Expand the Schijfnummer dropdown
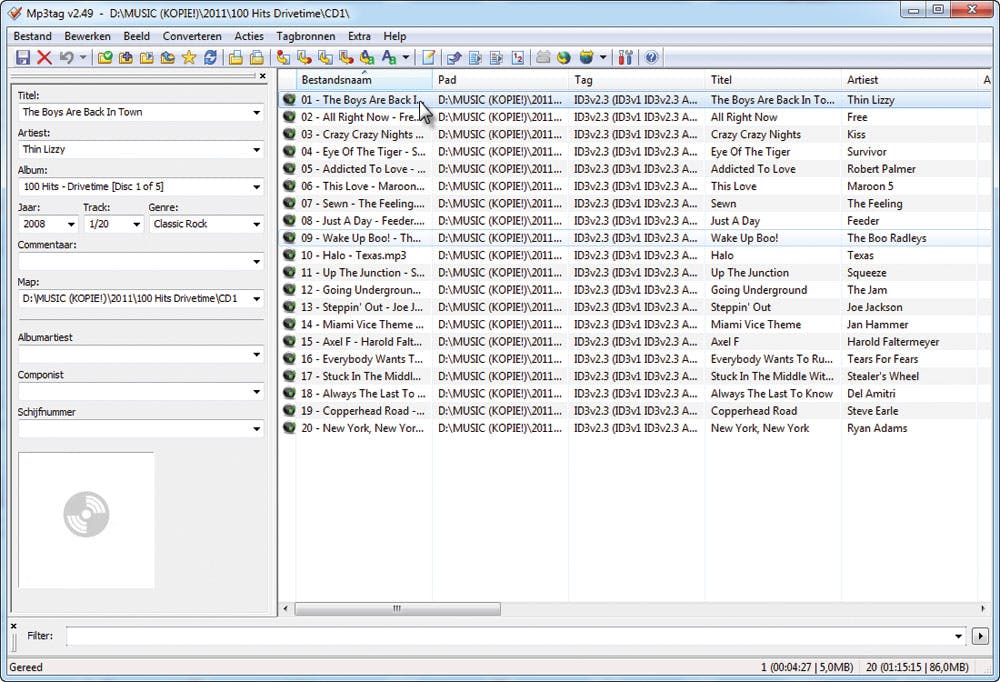This screenshot has height=682, width=1000. 256,429
